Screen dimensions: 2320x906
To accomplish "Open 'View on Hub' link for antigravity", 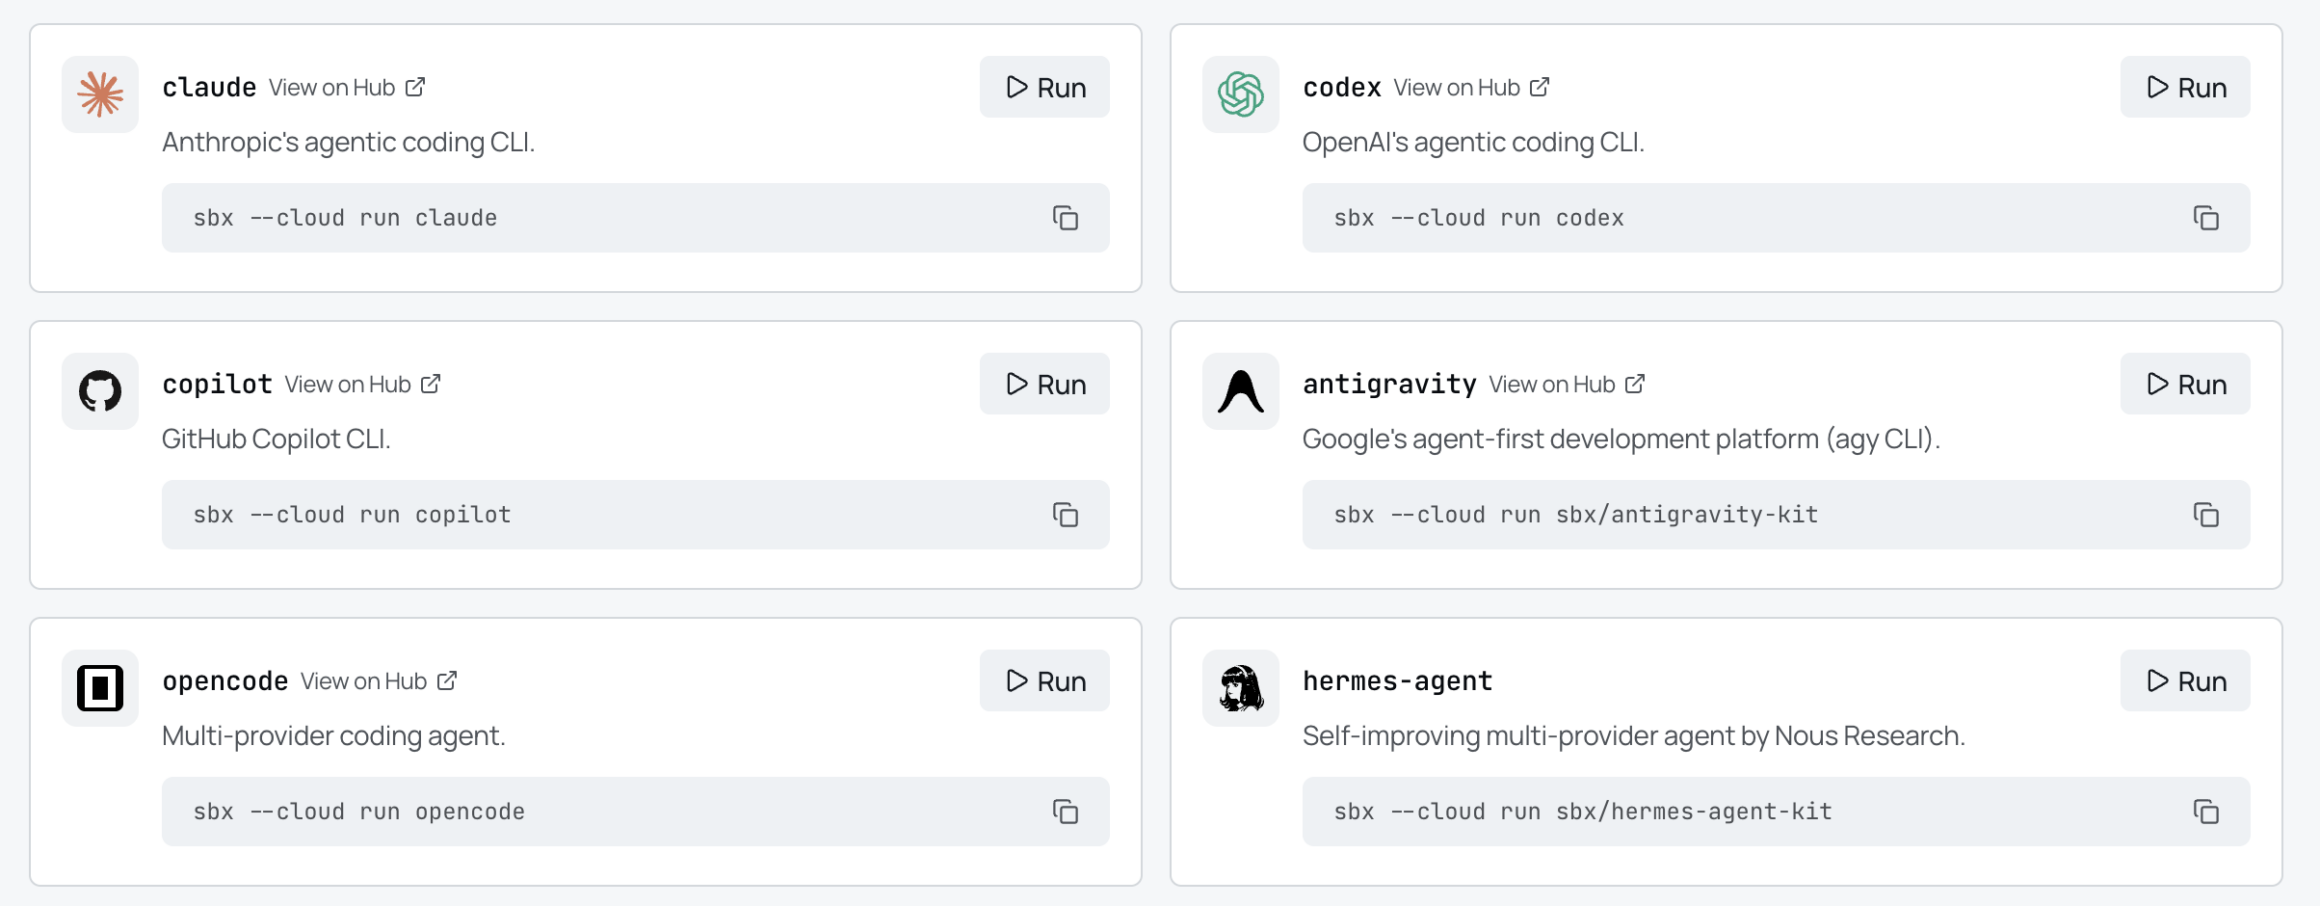I will pos(1567,385).
